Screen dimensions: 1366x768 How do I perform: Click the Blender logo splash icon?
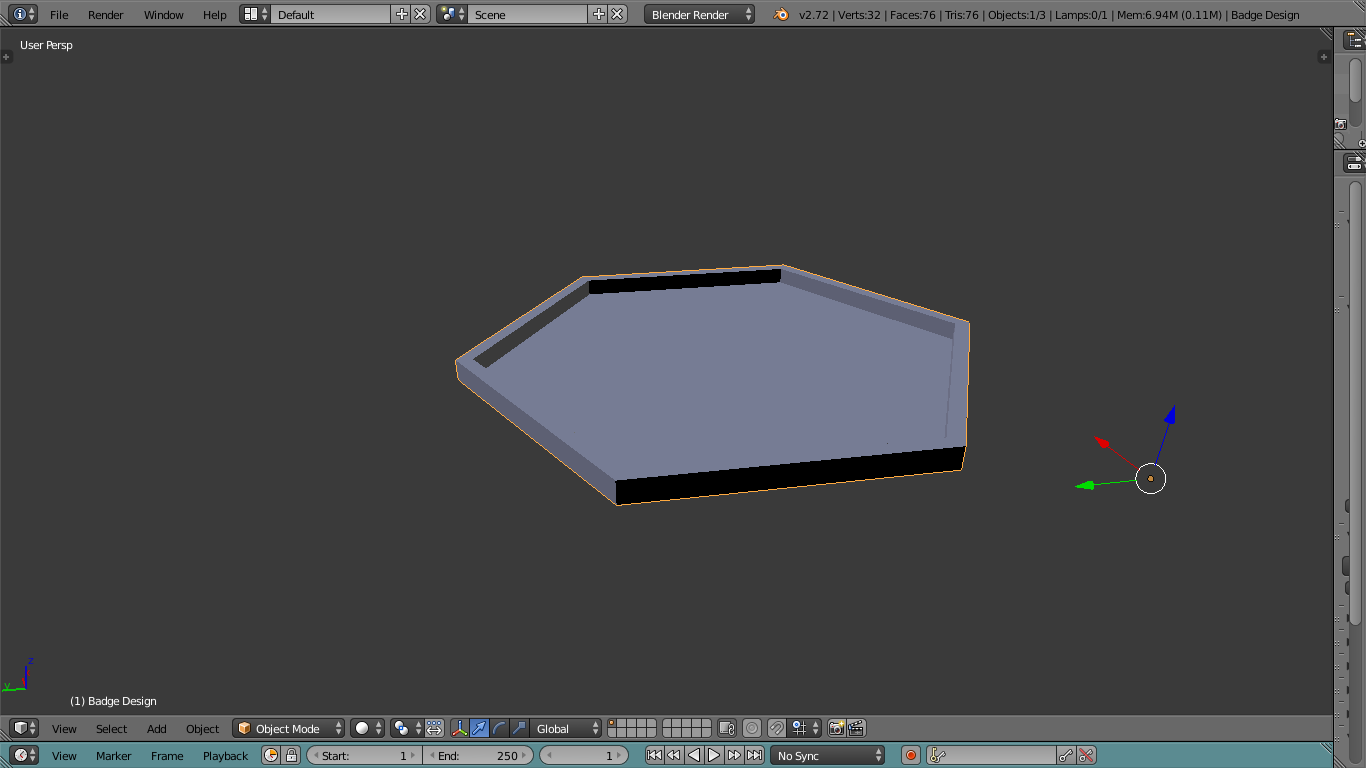pos(780,14)
